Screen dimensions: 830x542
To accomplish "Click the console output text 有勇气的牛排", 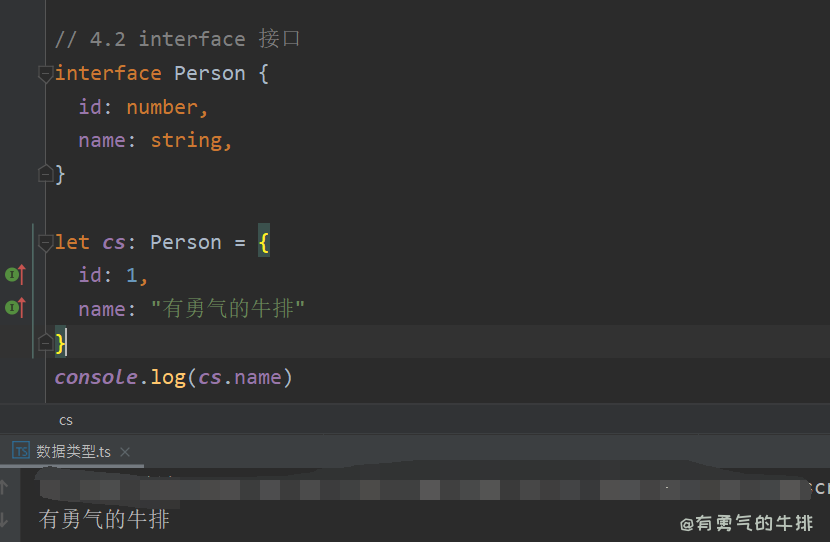I will (104, 519).
